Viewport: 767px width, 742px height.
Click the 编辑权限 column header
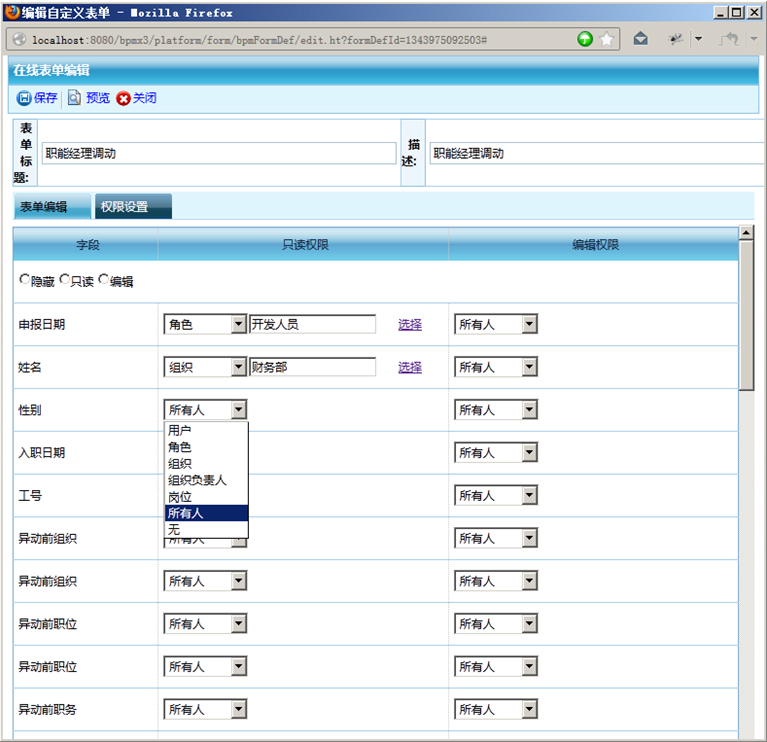596,244
